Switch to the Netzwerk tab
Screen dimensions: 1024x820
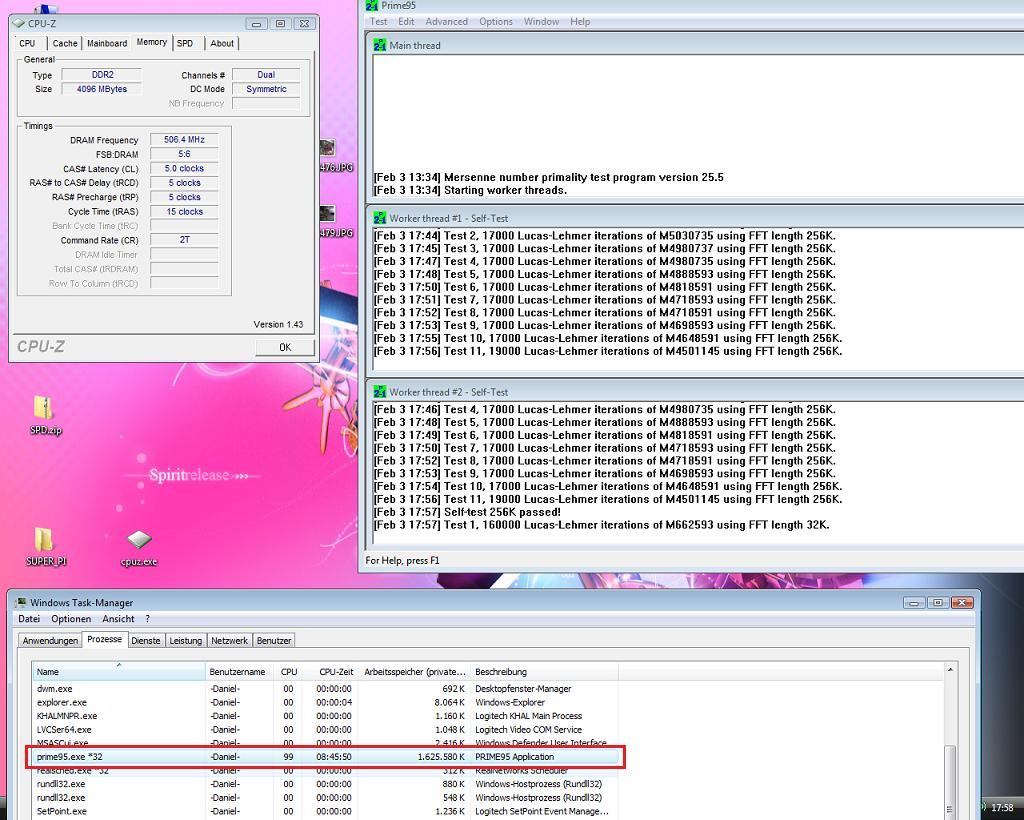coord(229,640)
